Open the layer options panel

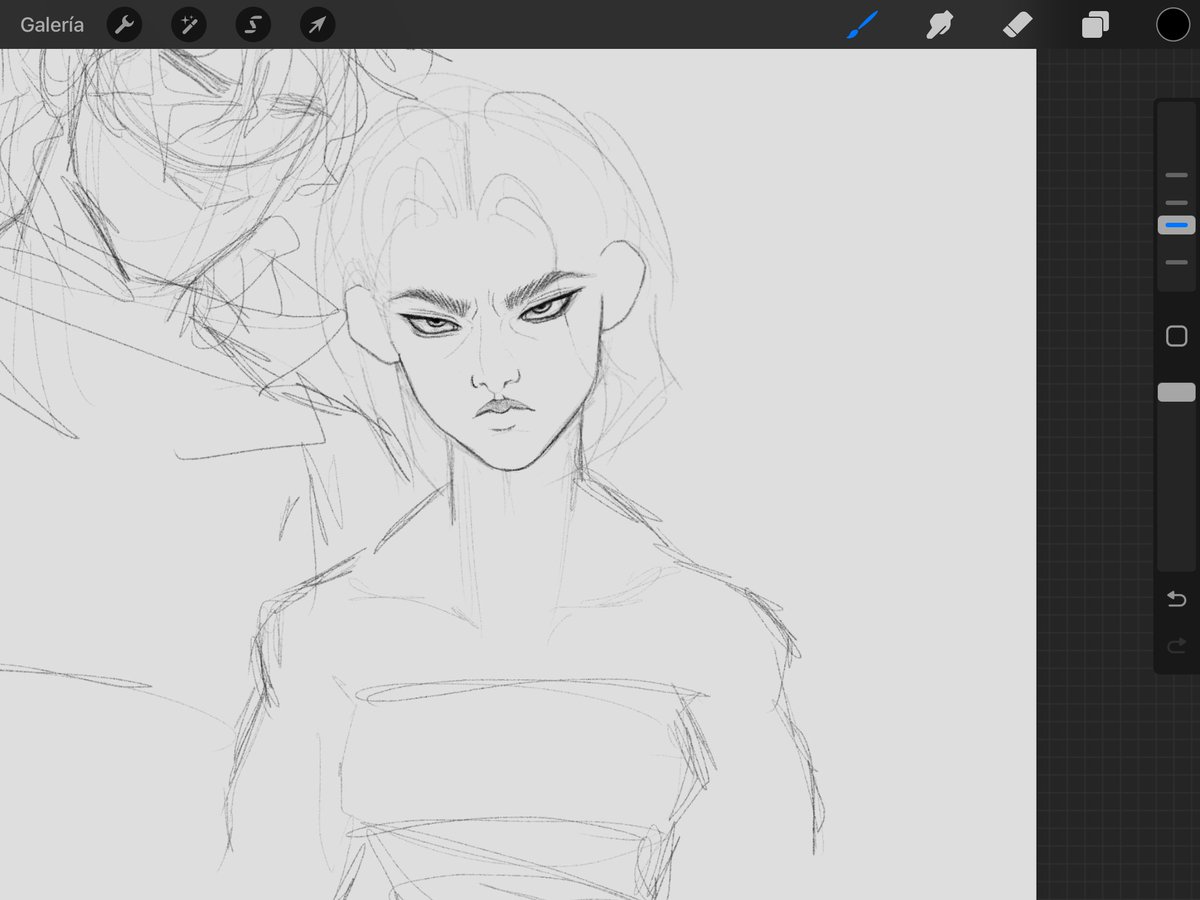pos(1094,24)
